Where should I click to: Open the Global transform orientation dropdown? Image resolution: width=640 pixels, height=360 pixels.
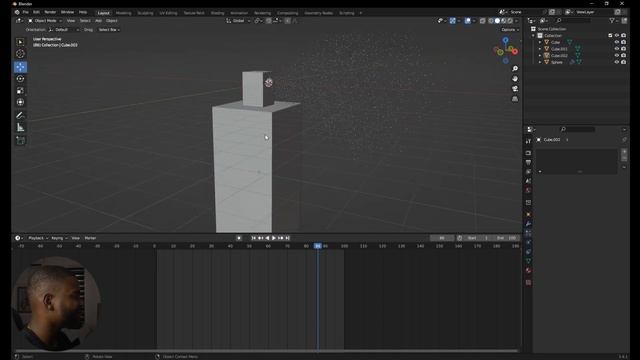pos(238,21)
